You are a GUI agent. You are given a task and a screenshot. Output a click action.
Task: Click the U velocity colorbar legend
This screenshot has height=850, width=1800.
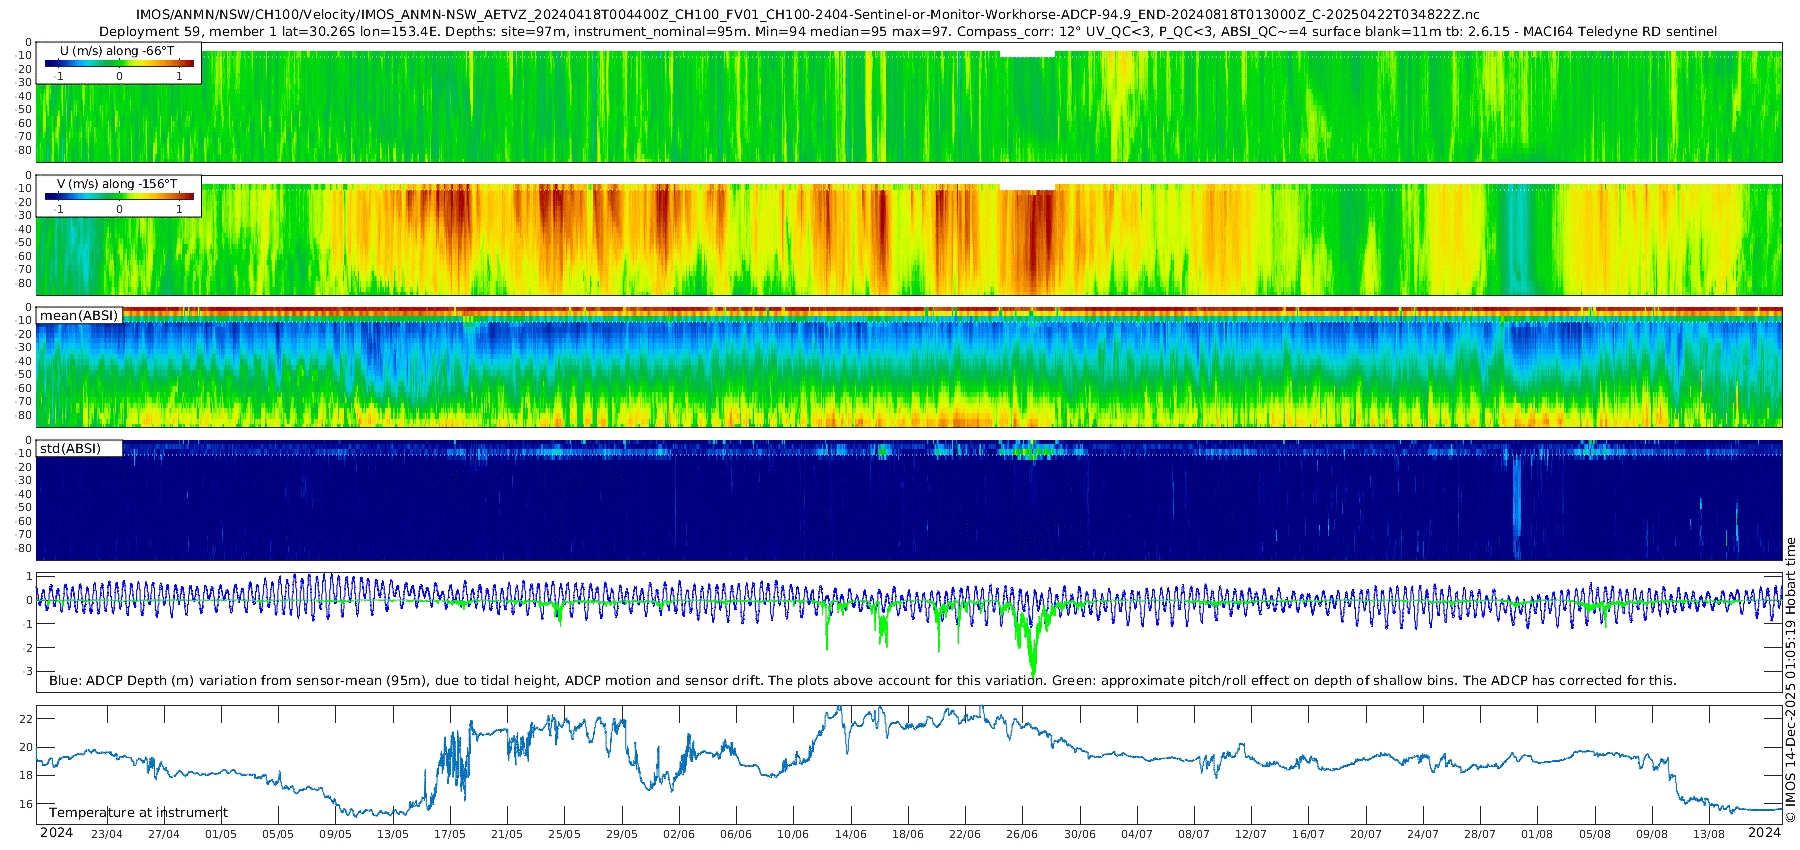coord(118,63)
